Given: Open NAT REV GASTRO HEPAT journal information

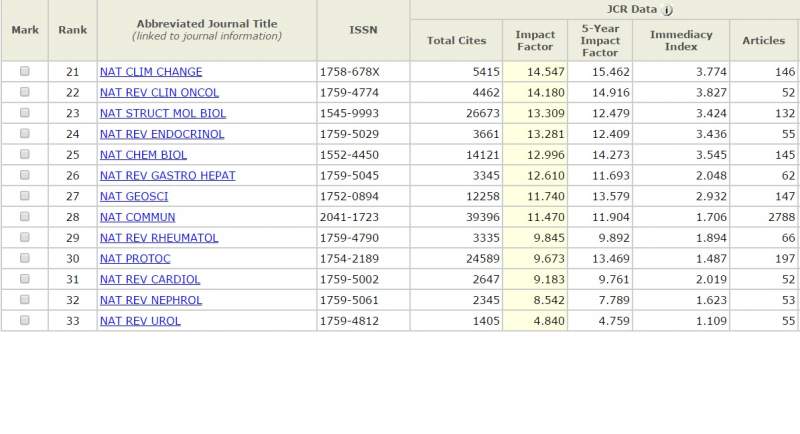Looking at the screenshot, I should (x=168, y=175).
